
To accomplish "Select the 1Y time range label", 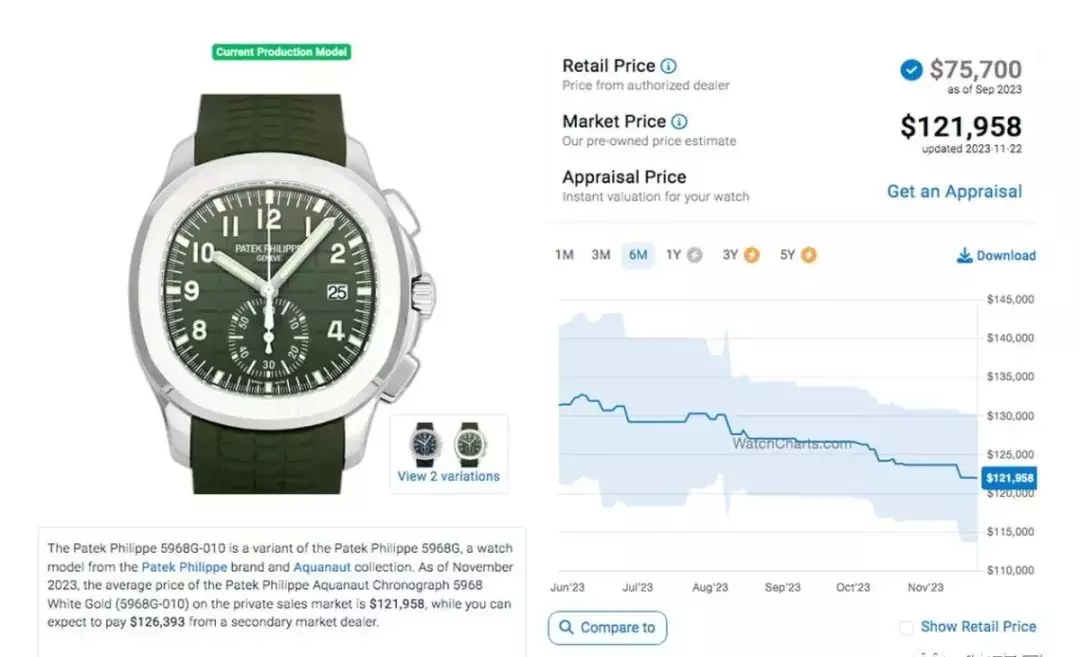I will (673, 256).
